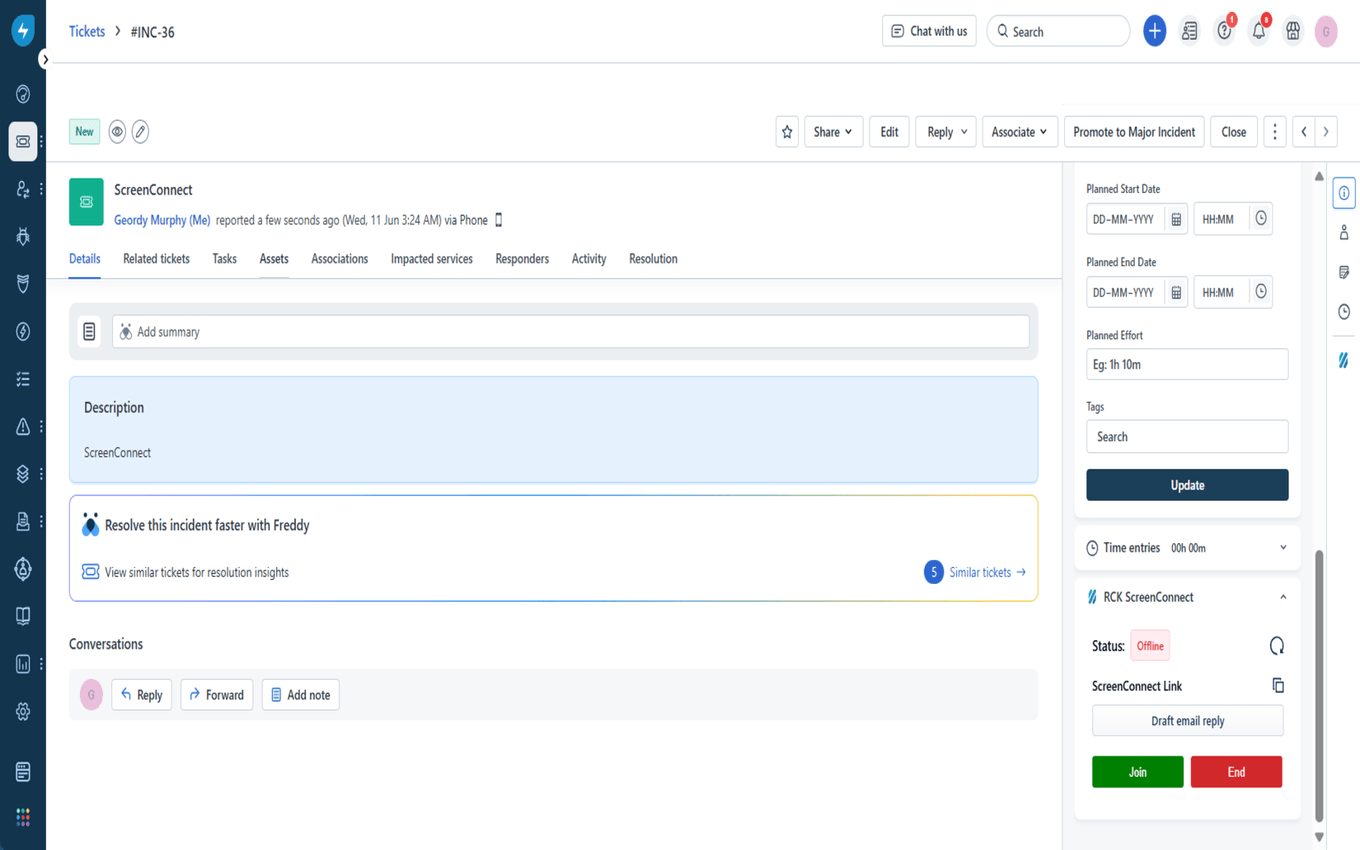Collapse the RCK ScreenConnect panel
The height and width of the screenshot is (850, 1360).
(x=1283, y=597)
